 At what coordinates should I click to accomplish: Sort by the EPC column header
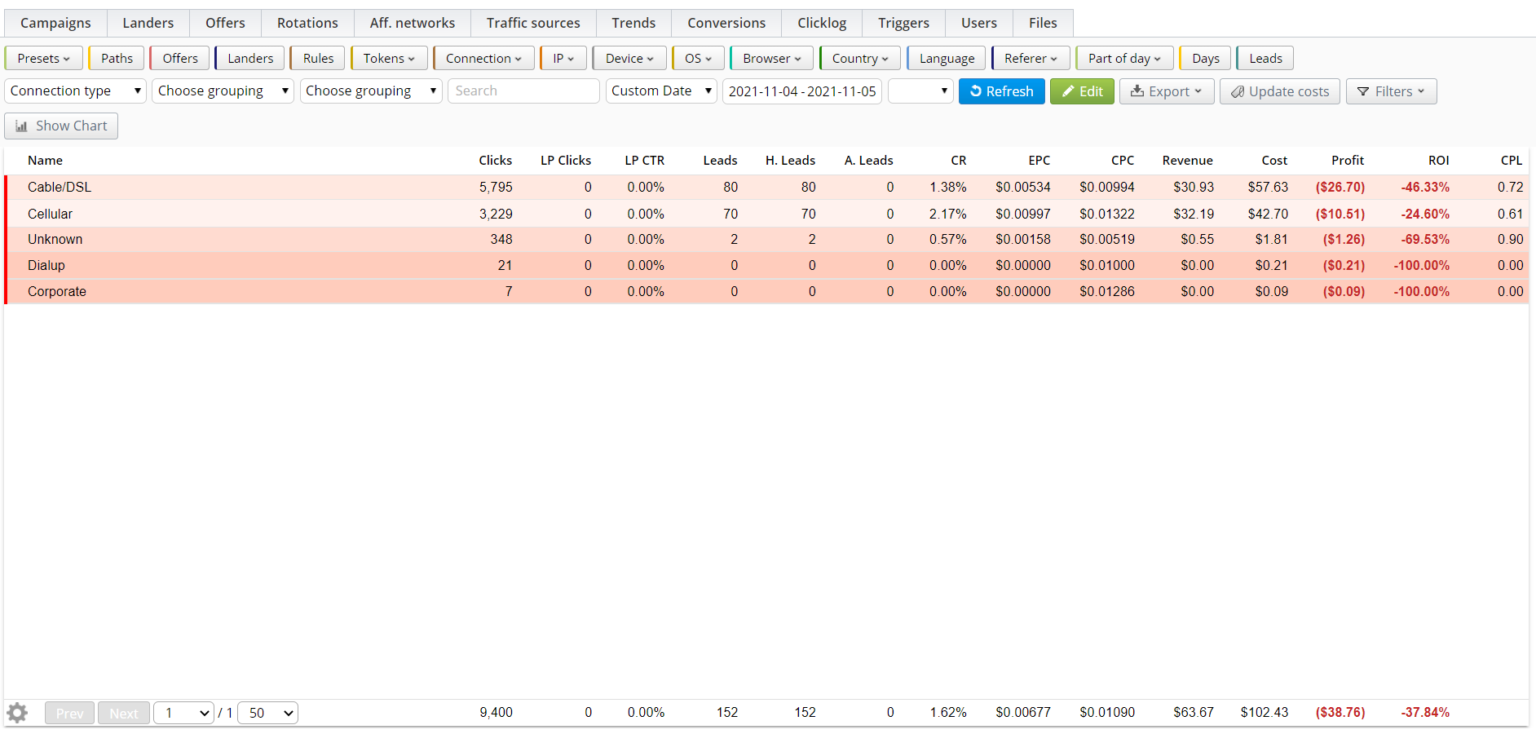pyautogui.click(x=1039, y=160)
